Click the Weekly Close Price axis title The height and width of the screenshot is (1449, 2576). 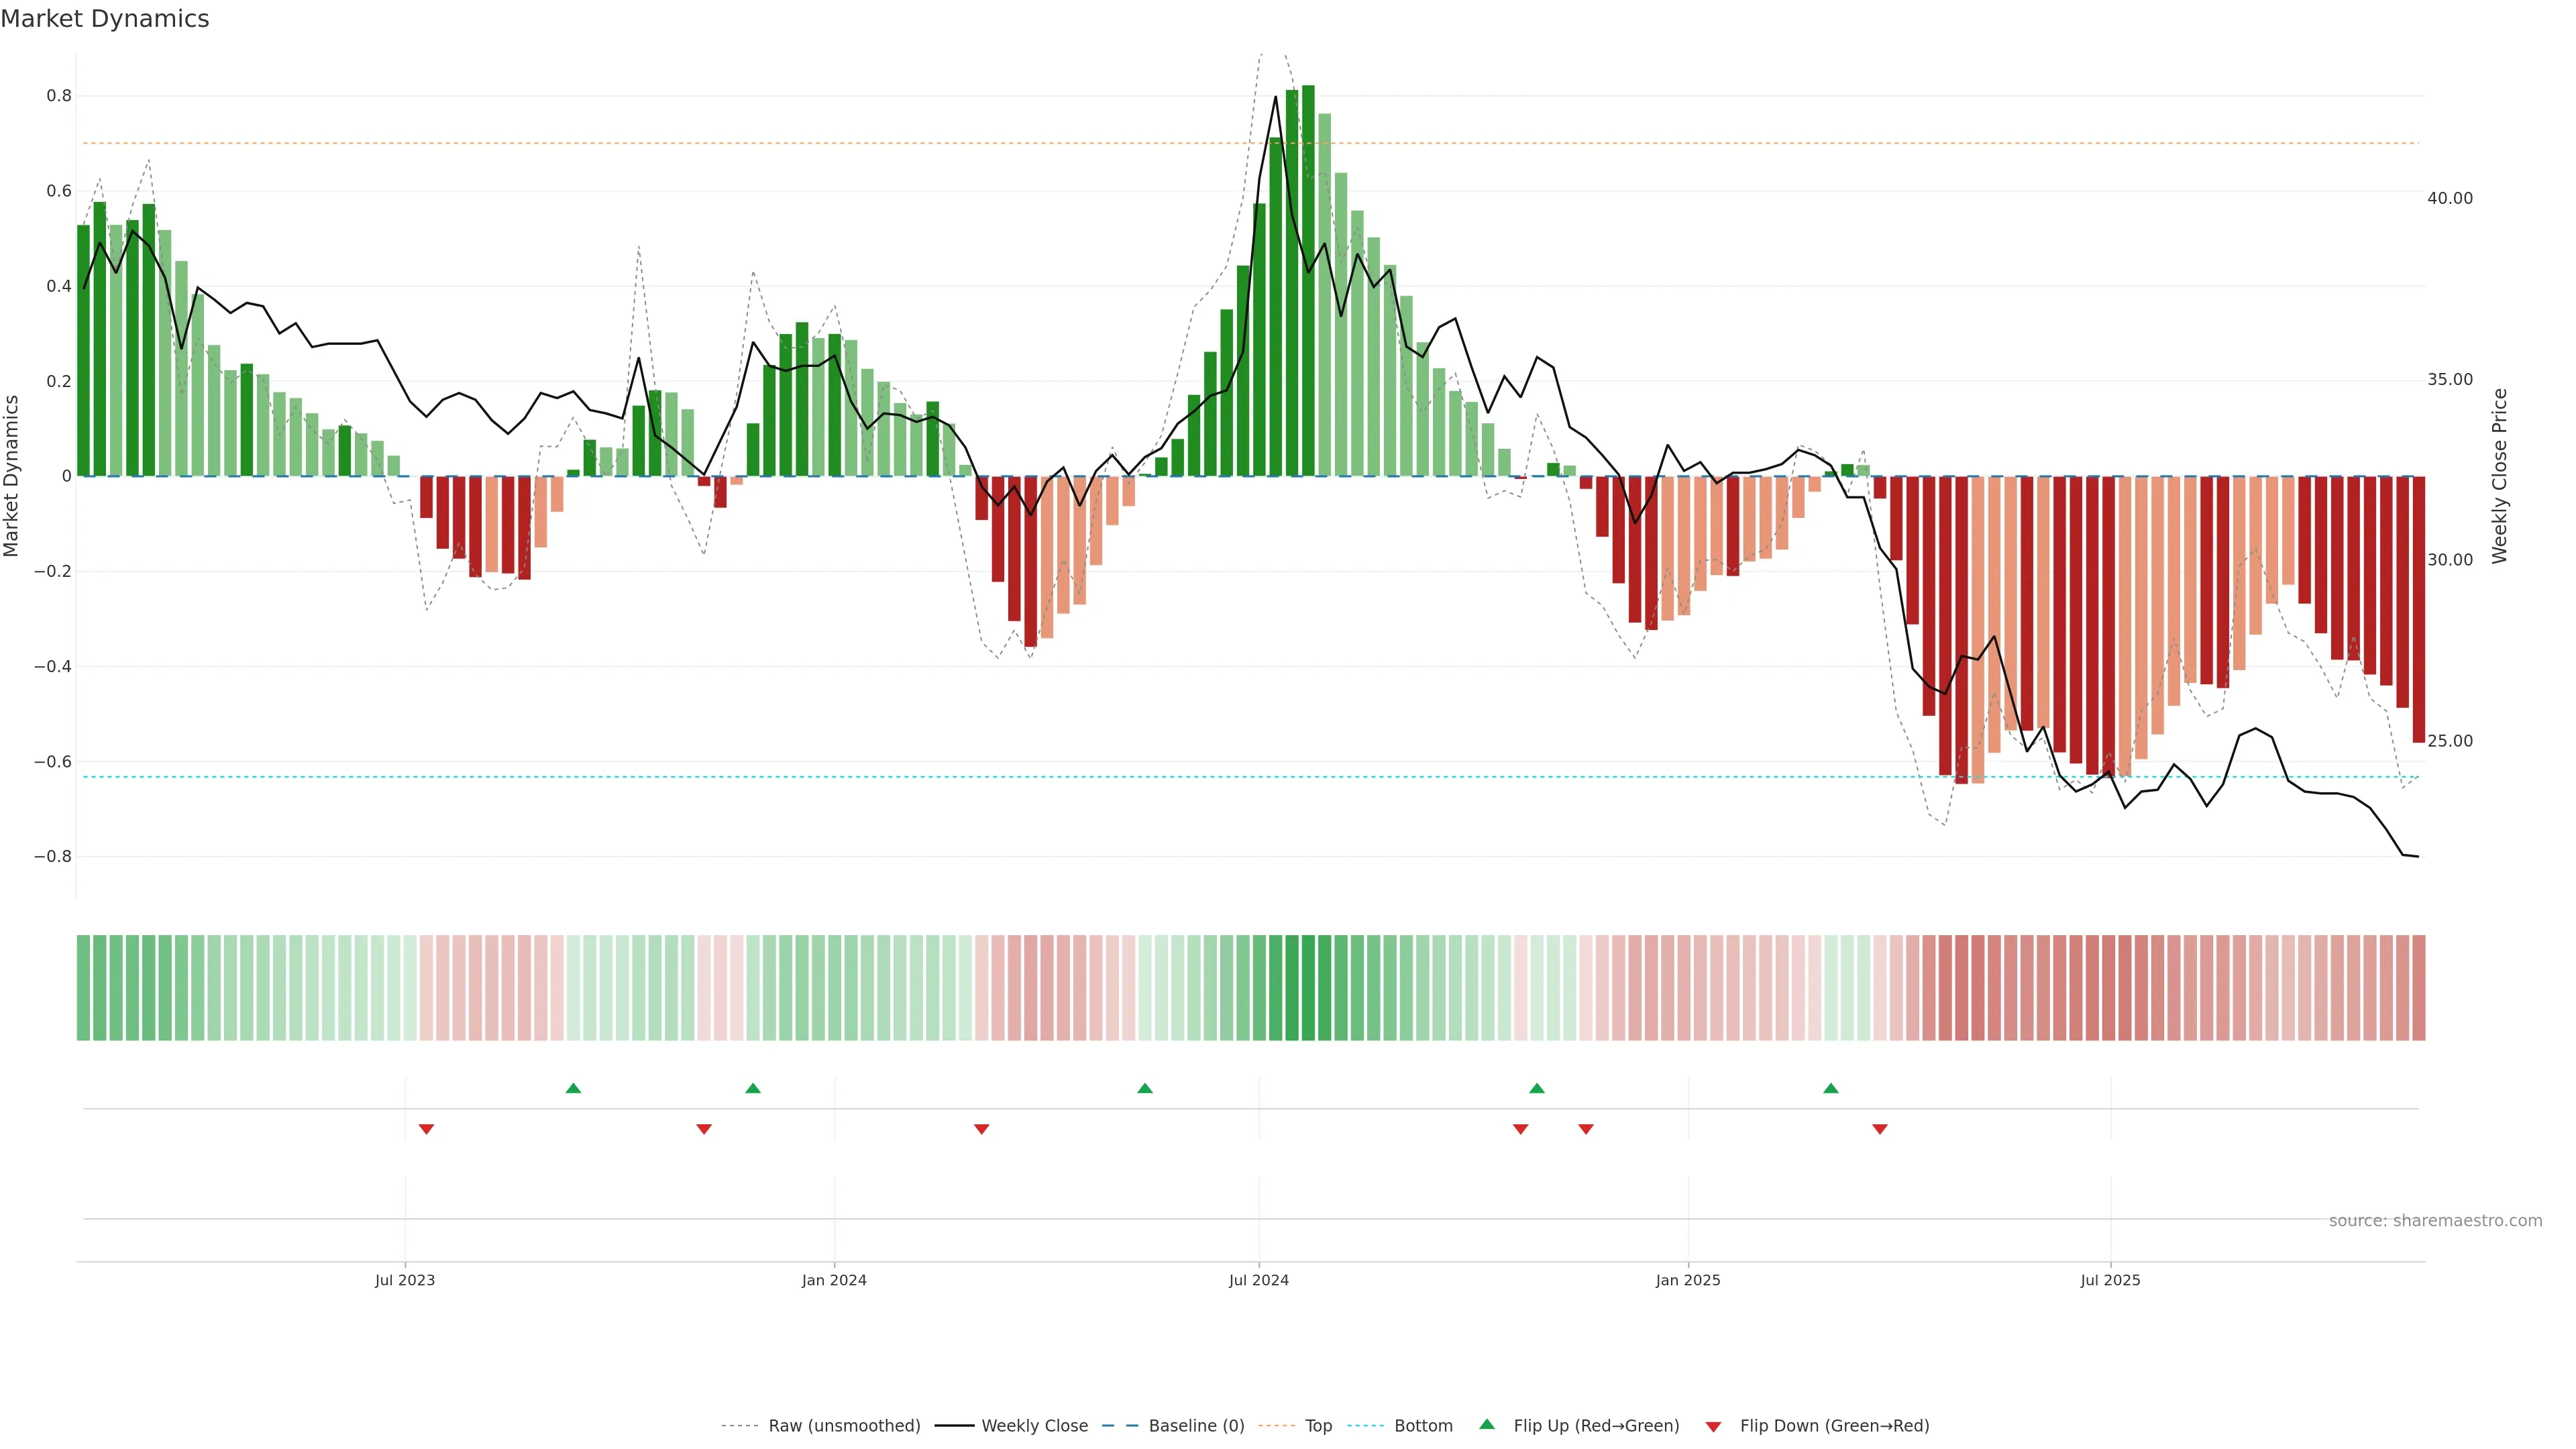[x=2499, y=476]
